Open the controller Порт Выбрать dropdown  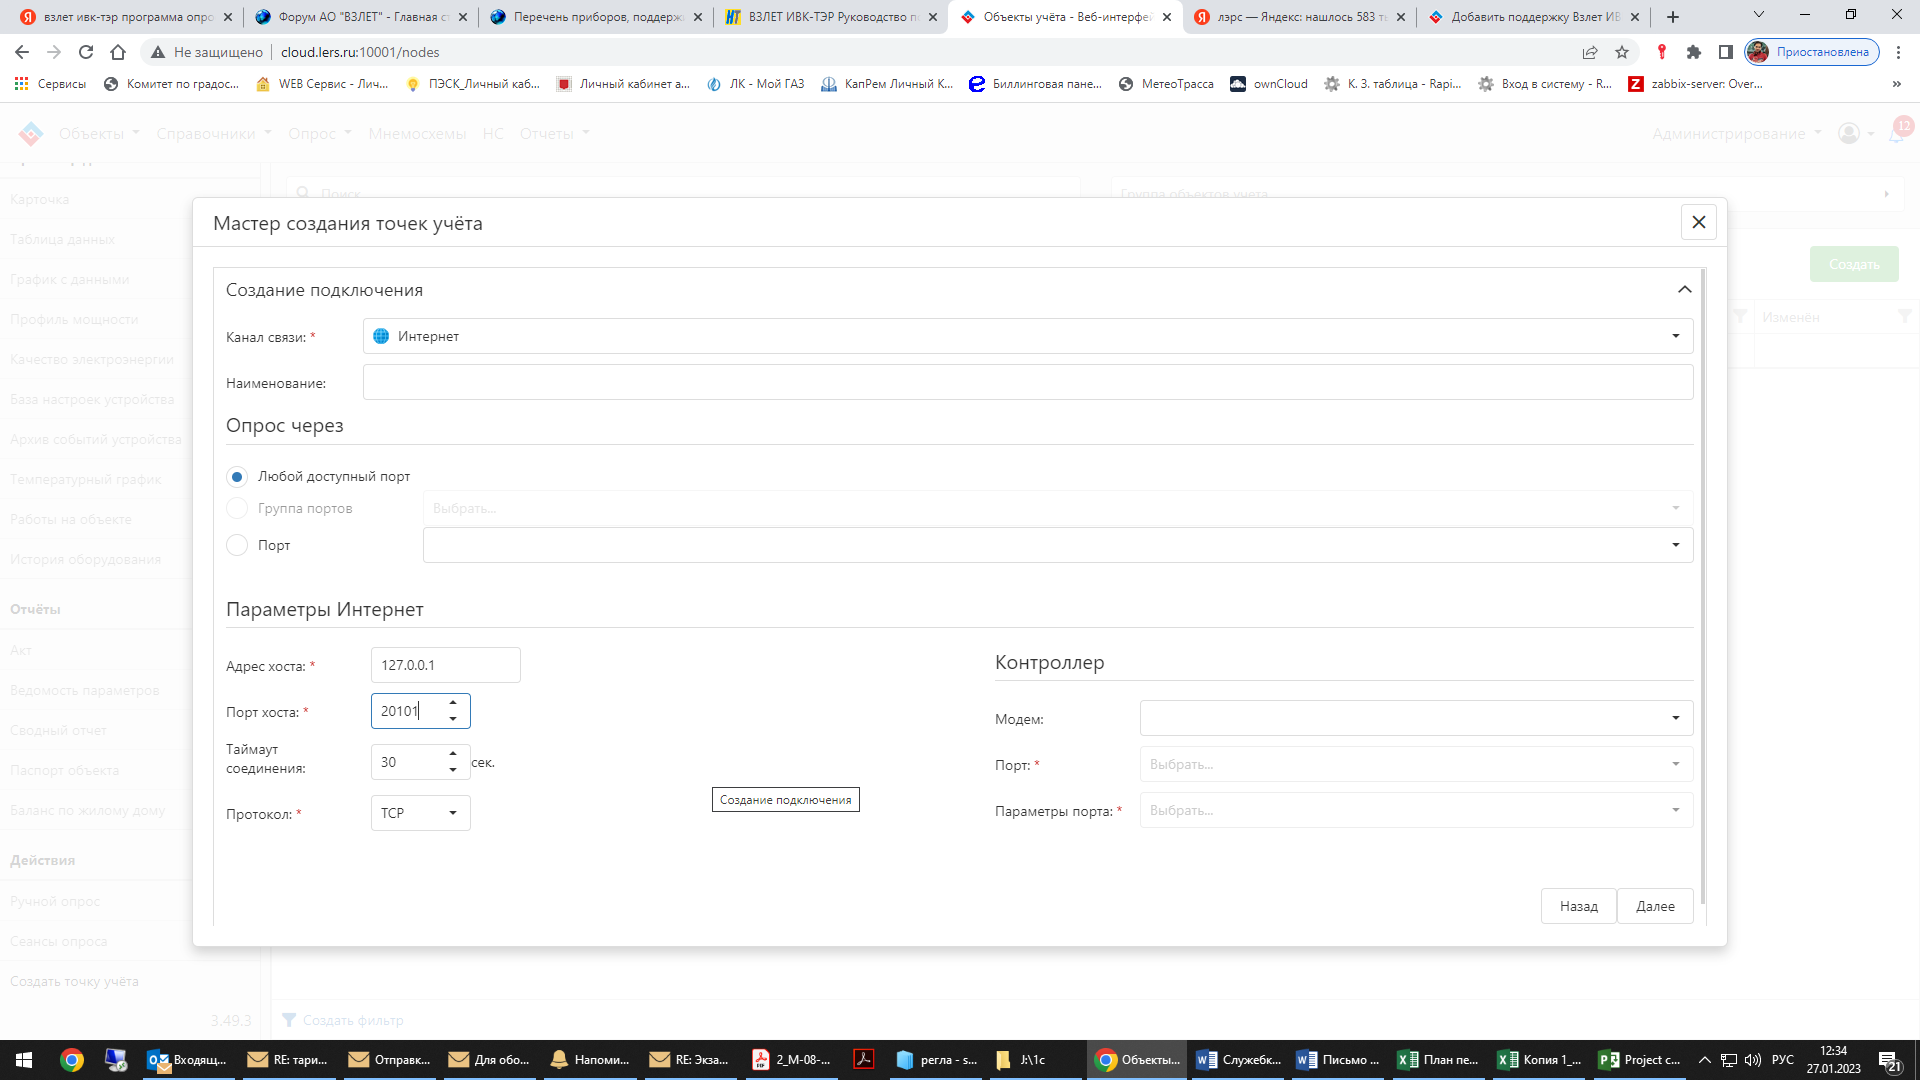[x=1416, y=764]
